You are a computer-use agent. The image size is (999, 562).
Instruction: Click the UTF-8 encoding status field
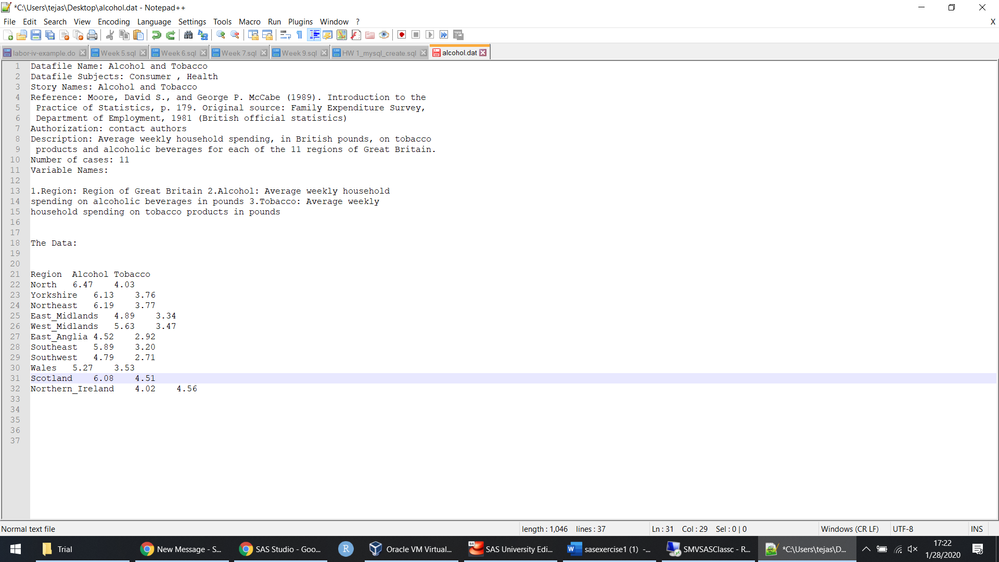903,529
